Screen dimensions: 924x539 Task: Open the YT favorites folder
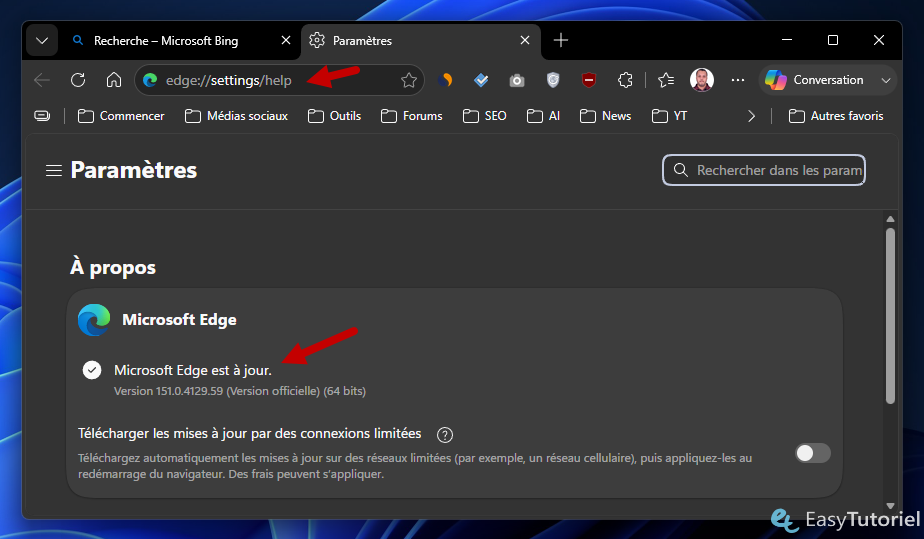click(669, 116)
